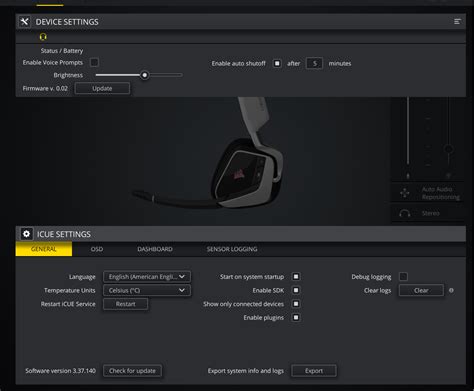The height and width of the screenshot is (391, 474).
Task: Select the Stereo headphone icon
Action: (x=405, y=213)
